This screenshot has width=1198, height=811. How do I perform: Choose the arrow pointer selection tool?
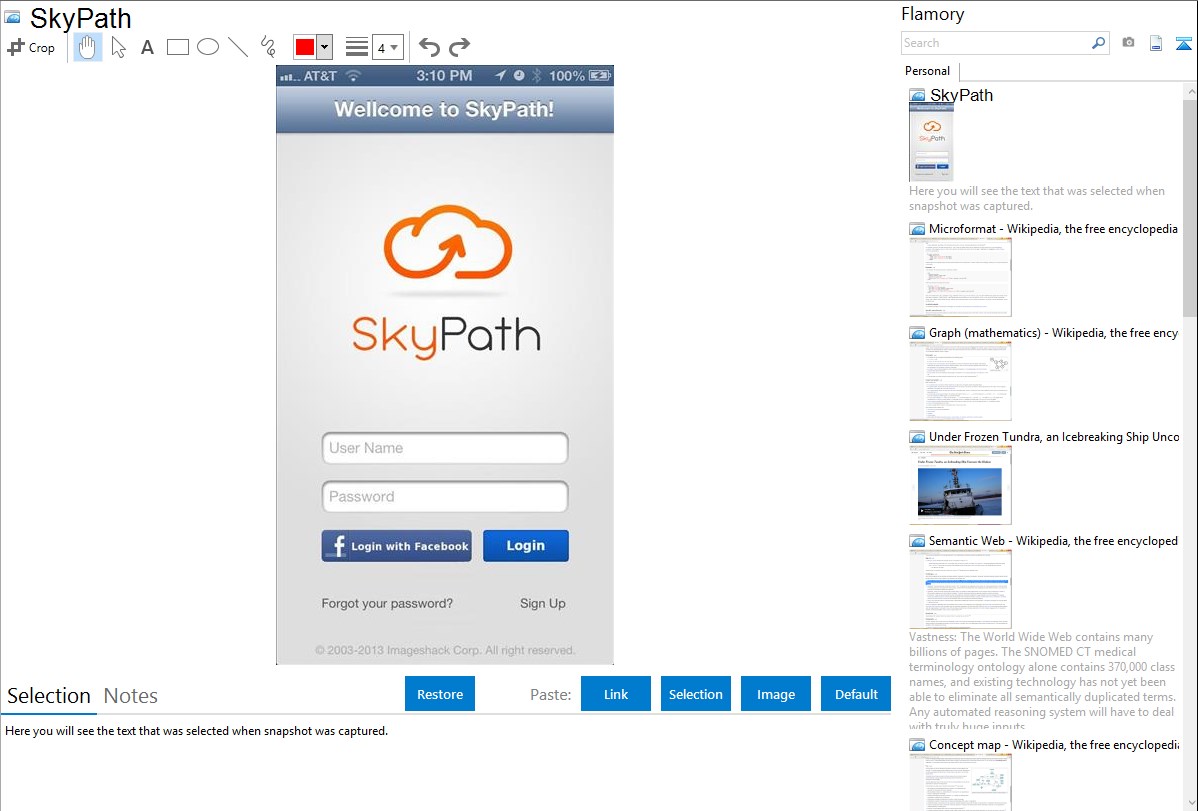(118, 47)
